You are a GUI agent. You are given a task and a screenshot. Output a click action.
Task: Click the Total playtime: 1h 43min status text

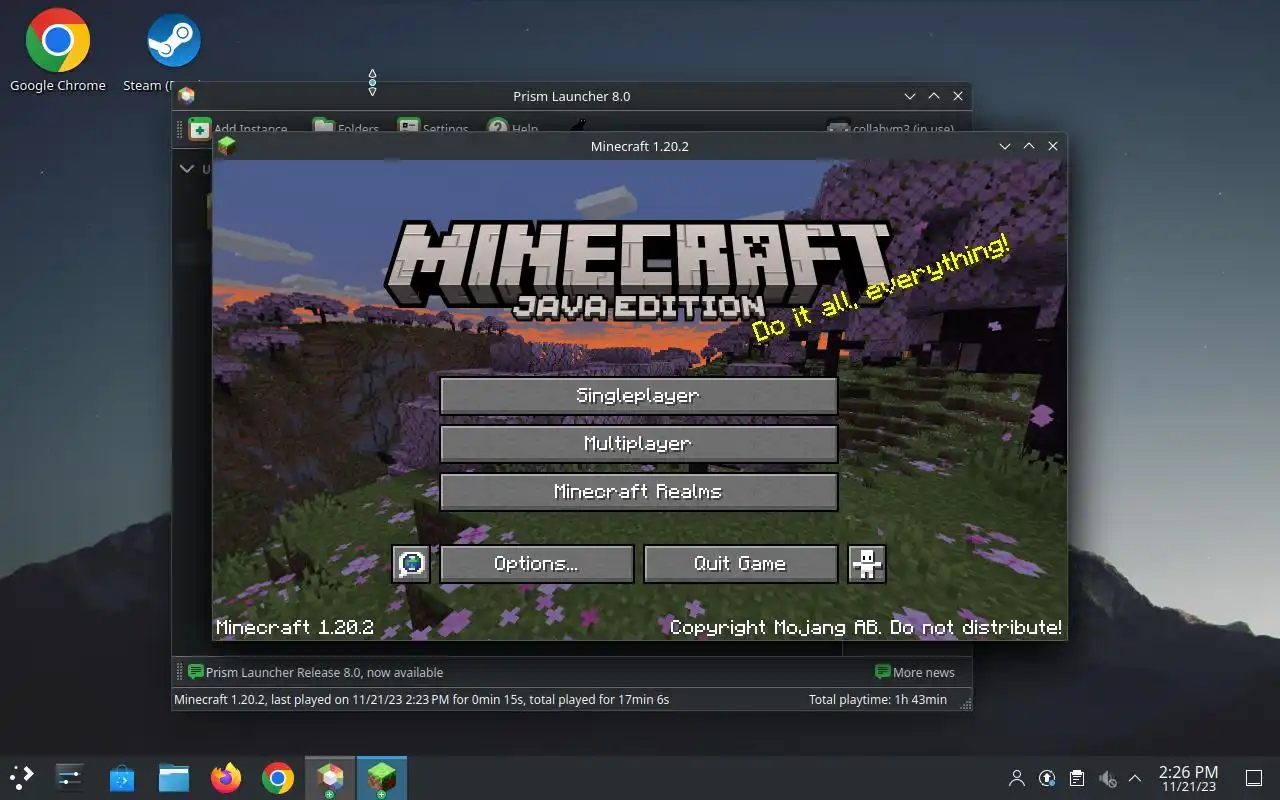point(878,699)
